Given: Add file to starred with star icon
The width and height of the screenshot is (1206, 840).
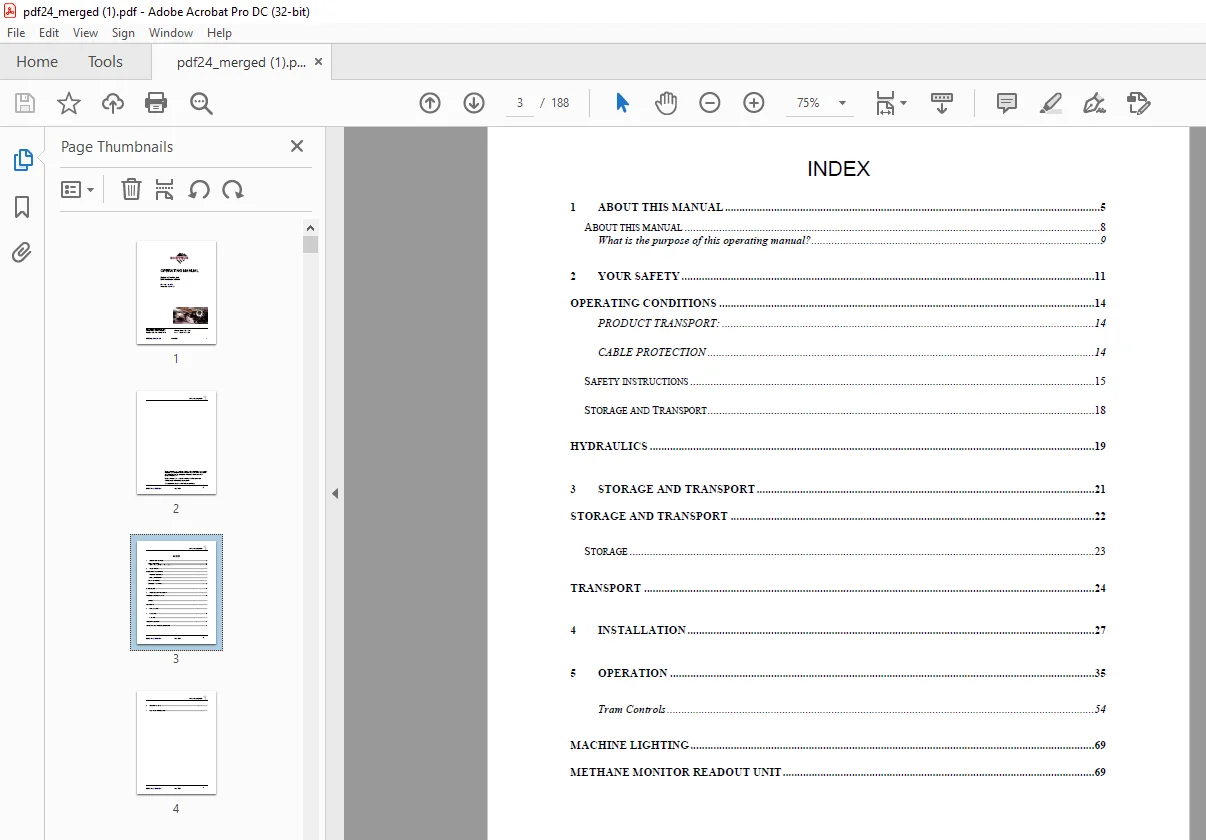Looking at the screenshot, I should tap(68, 103).
